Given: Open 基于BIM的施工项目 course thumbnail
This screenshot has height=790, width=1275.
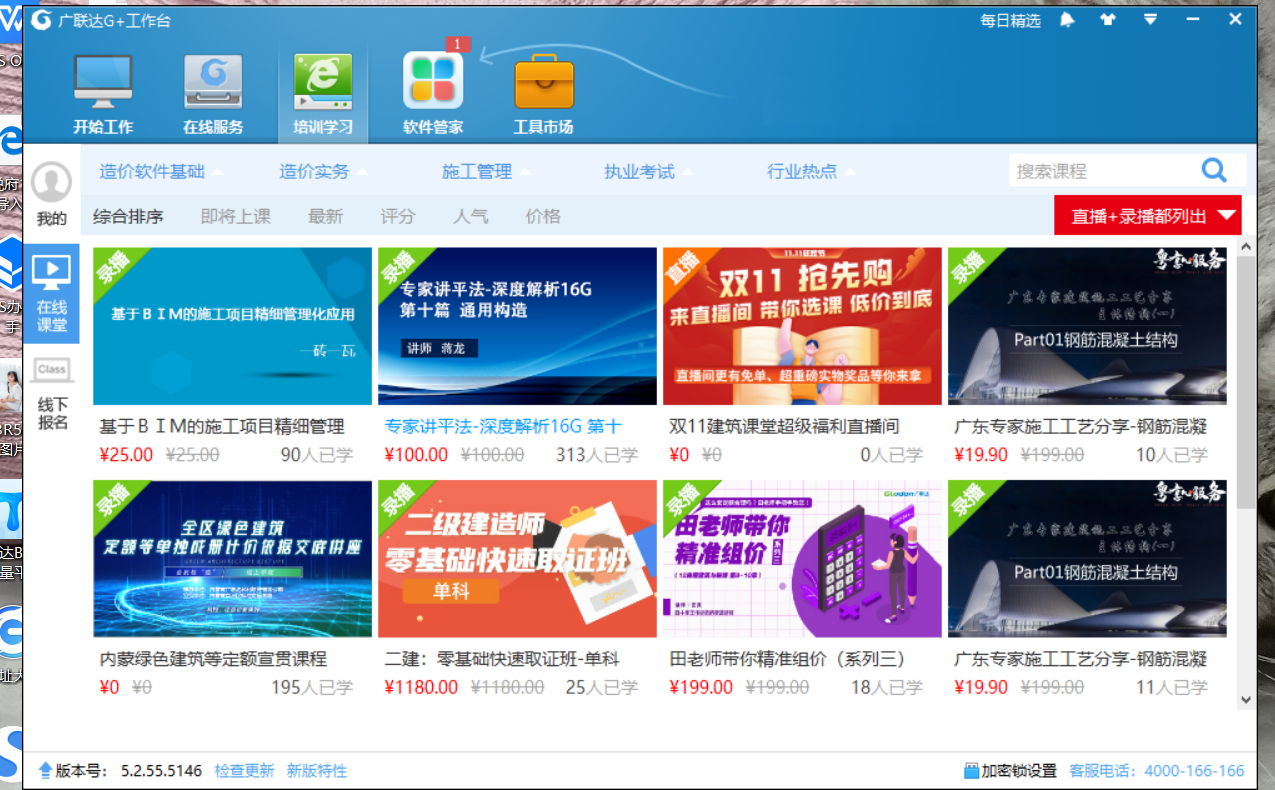Looking at the screenshot, I should pyautogui.click(x=232, y=326).
